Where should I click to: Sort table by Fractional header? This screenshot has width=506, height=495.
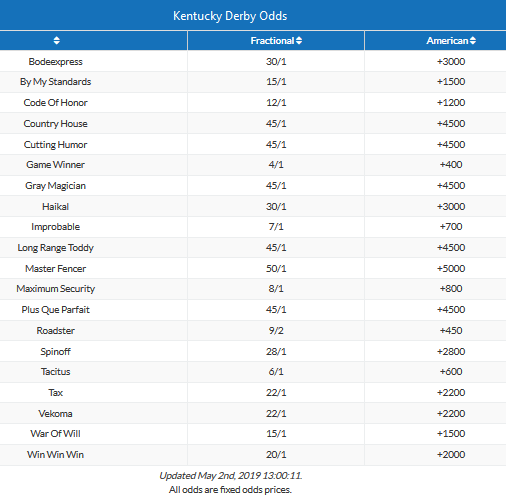click(272, 41)
